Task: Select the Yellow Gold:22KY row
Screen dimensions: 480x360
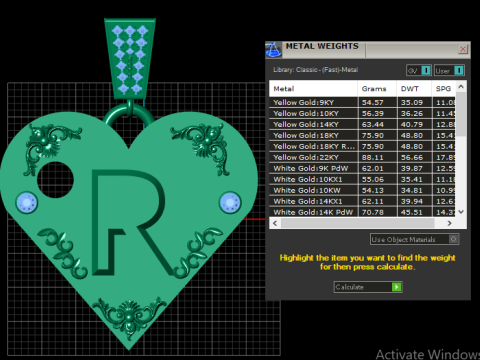Action: (x=362, y=157)
